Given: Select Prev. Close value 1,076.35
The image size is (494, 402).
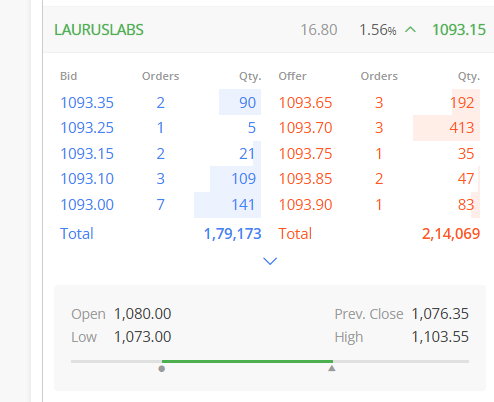Looking at the screenshot, I should coord(440,314).
